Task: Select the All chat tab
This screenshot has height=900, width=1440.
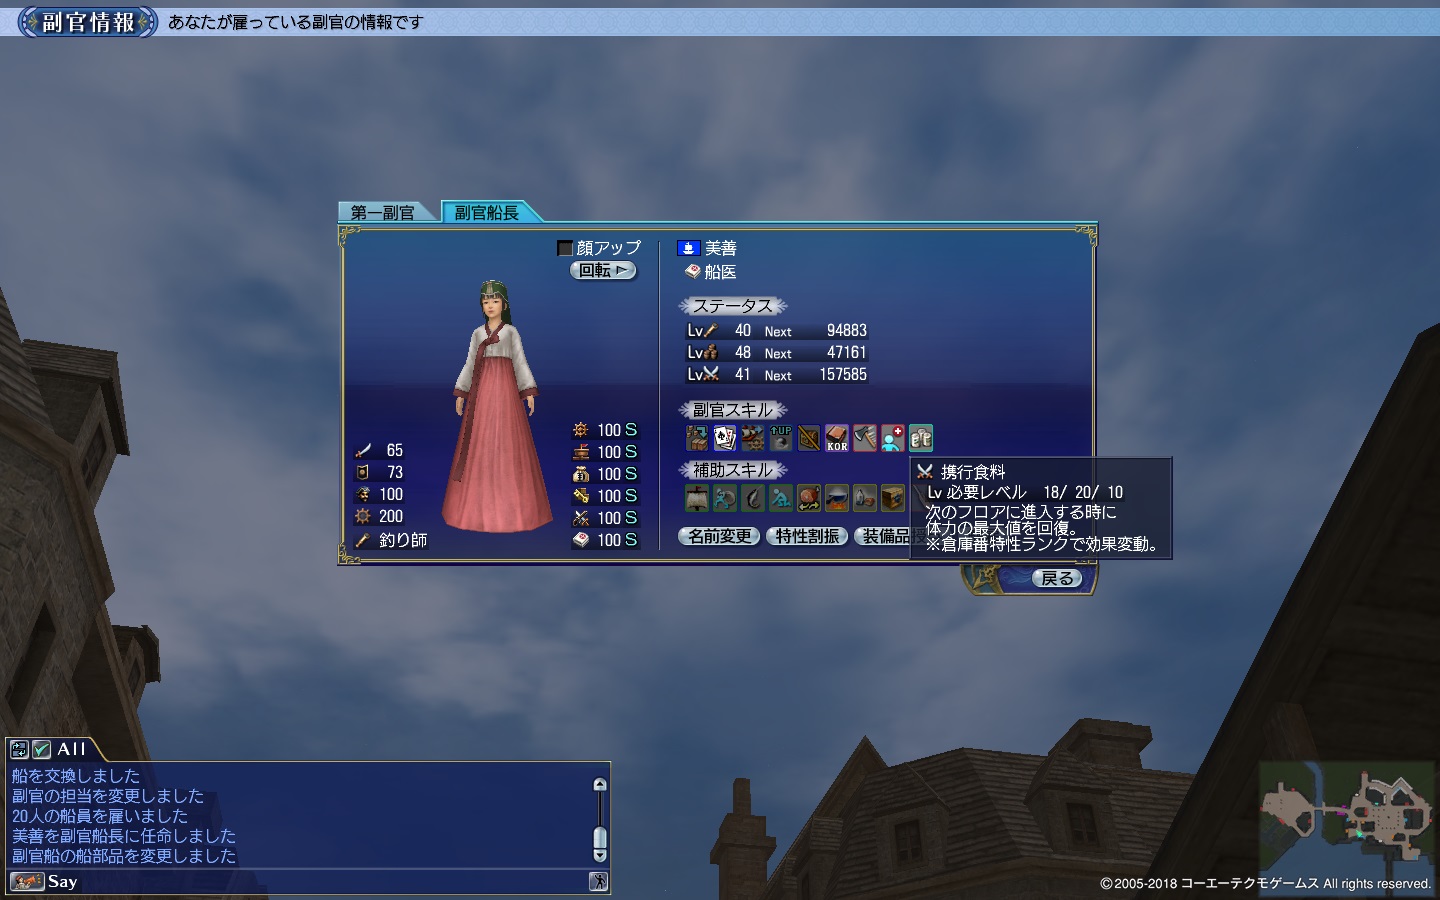Action: pos(71,749)
